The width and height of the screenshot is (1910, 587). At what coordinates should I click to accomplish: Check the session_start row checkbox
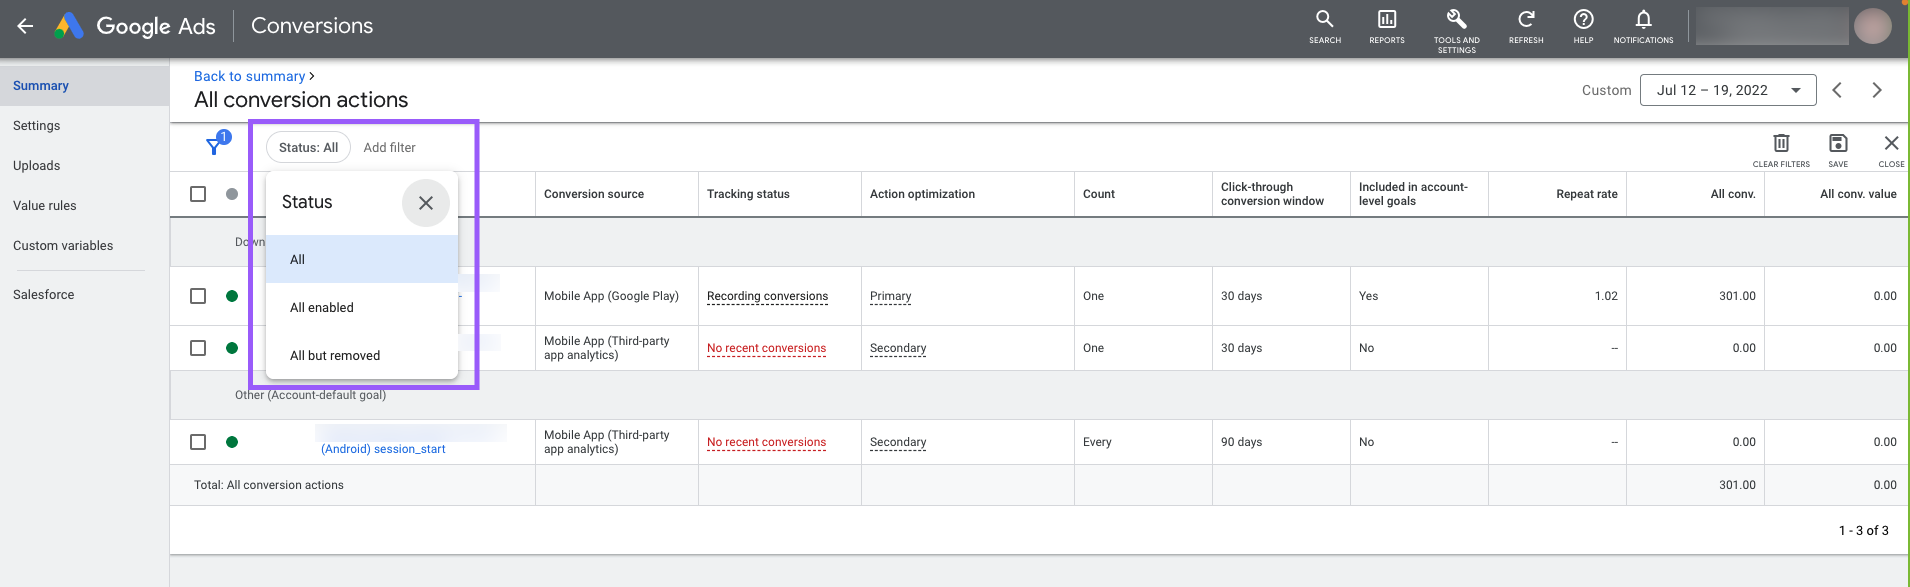pyautogui.click(x=198, y=442)
